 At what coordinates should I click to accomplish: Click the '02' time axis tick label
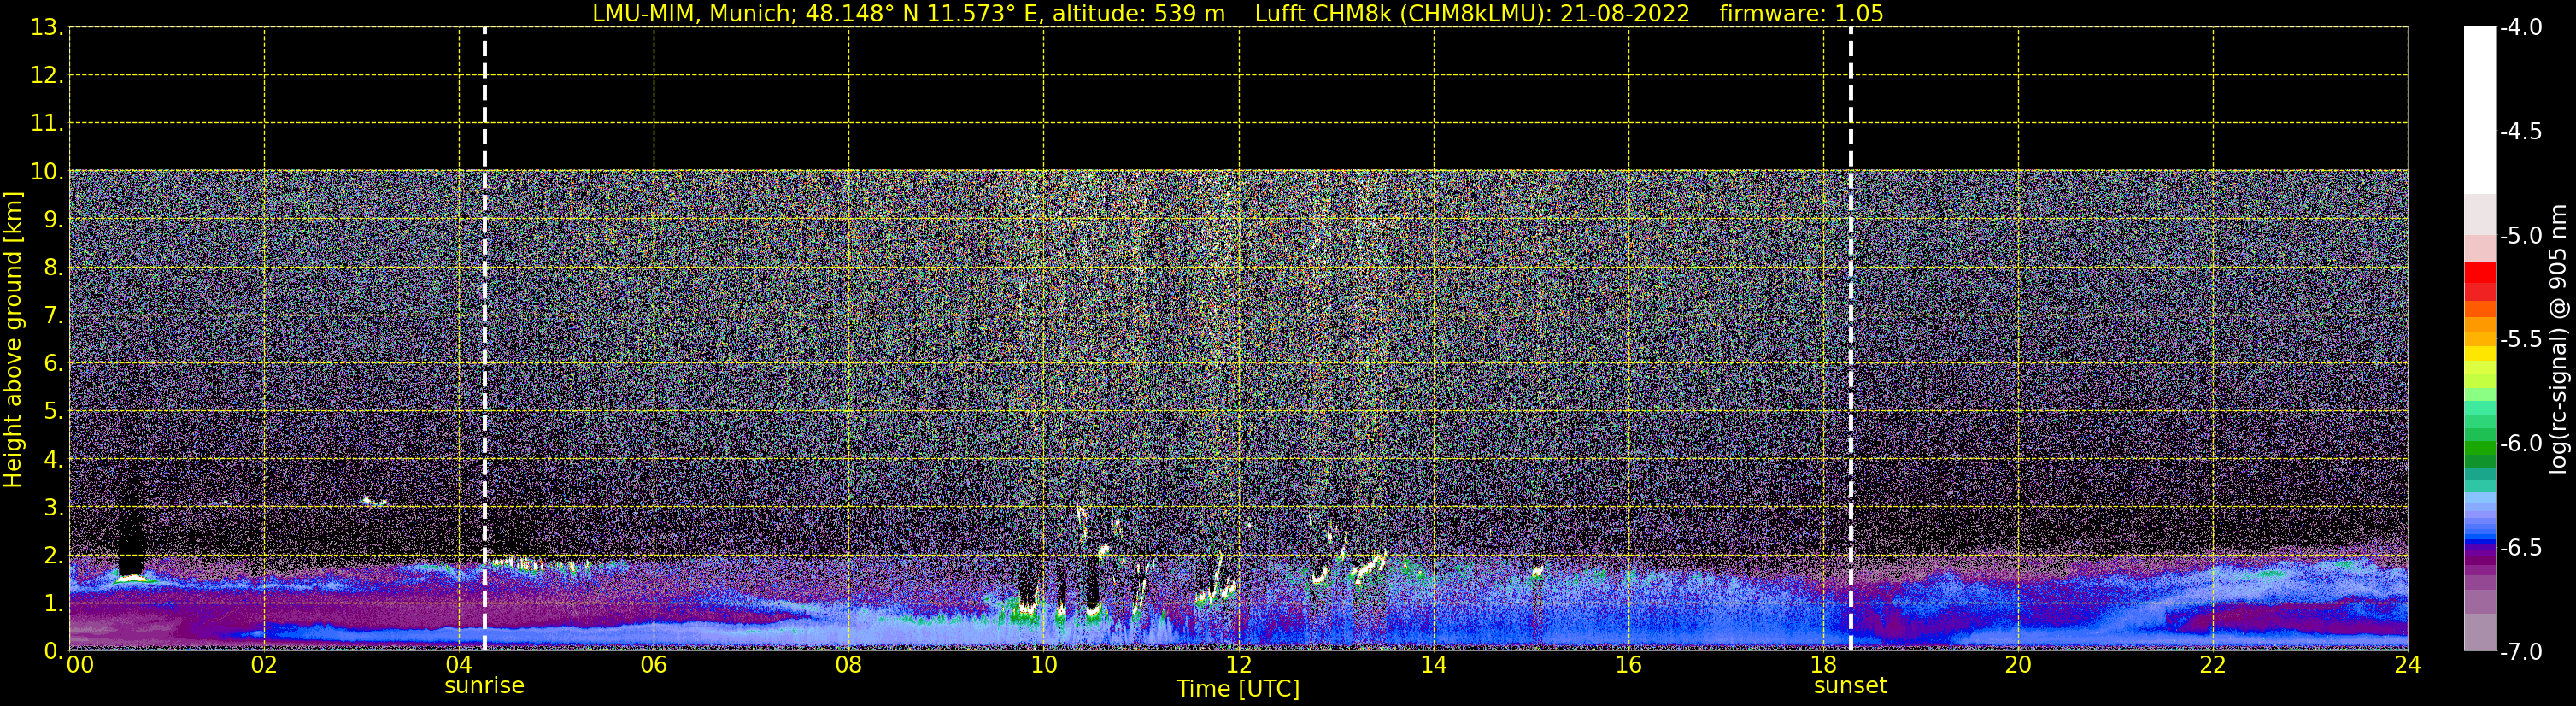click(x=264, y=666)
